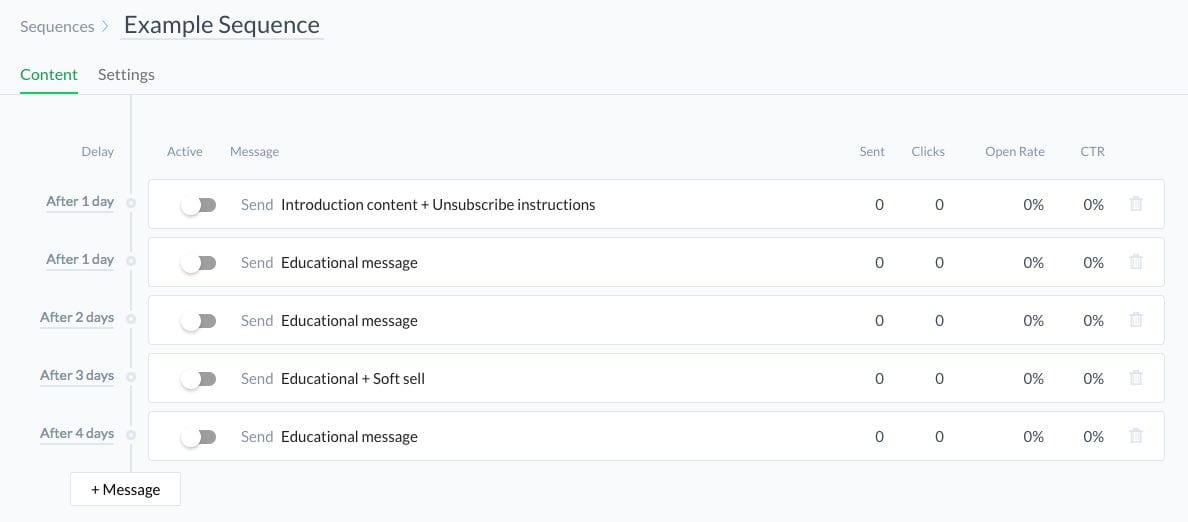Viewport: 1188px width, 522px height.
Task: Select the Content tab
Action: [49, 74]
